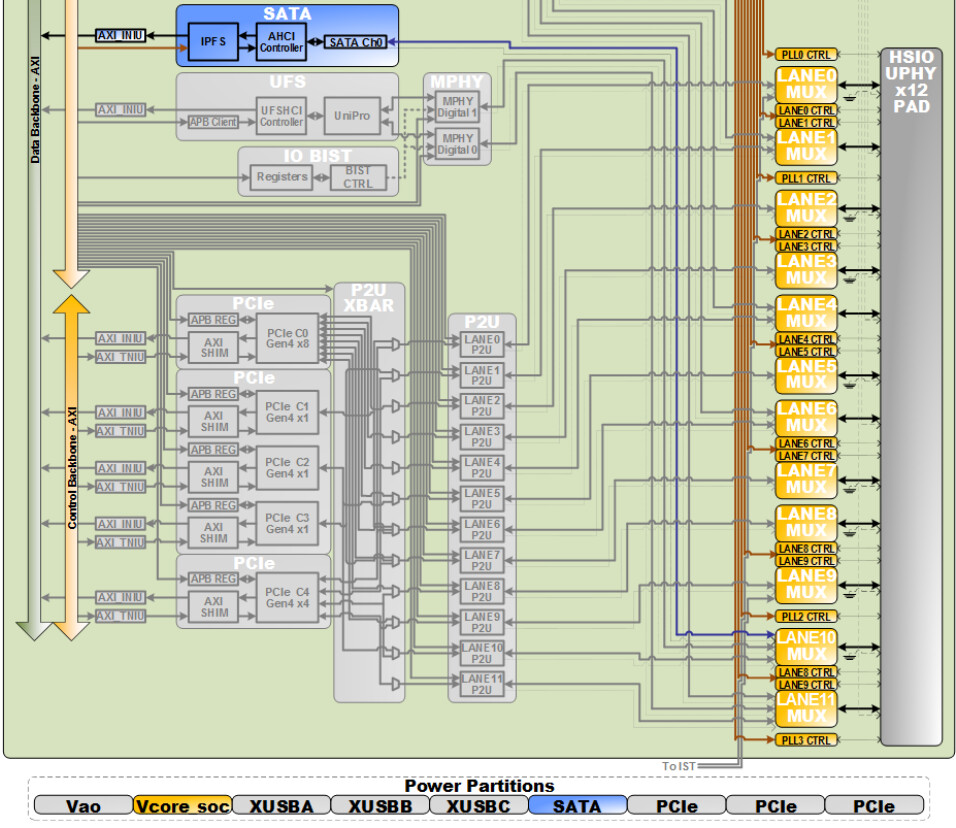Click the XUSBB power partition chip
The height and width of the screenshot is (828, 956).
(380, 805)
